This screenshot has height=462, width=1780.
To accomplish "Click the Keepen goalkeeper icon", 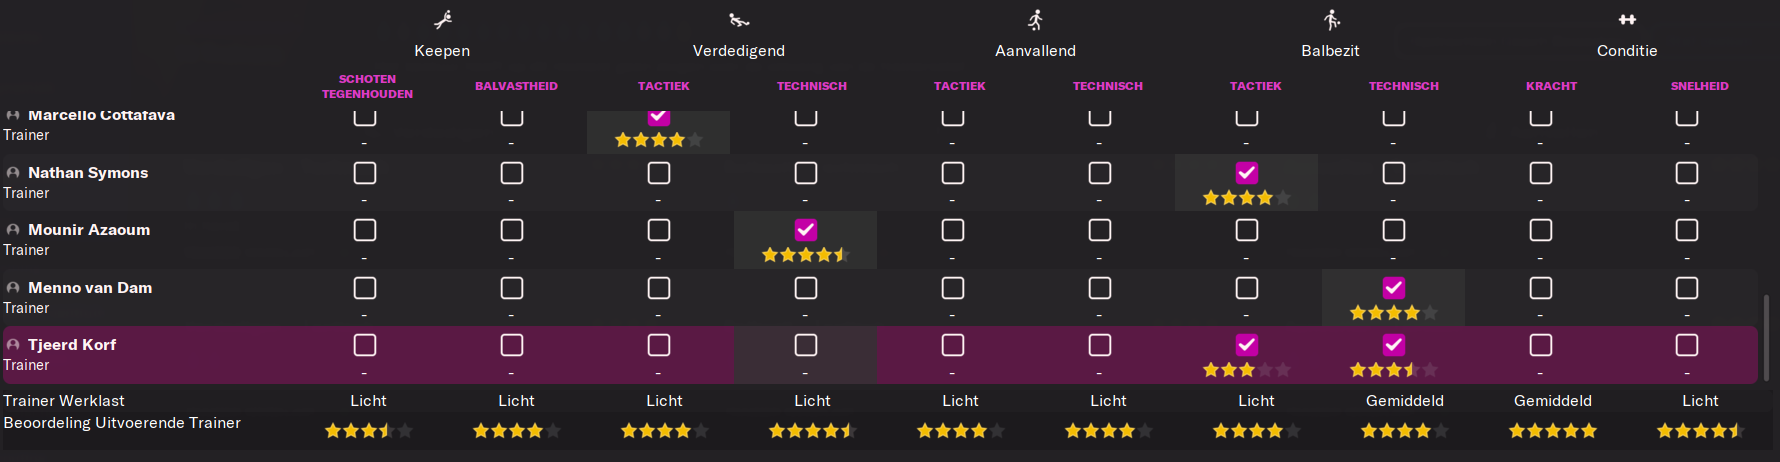I will coord(443,20).
